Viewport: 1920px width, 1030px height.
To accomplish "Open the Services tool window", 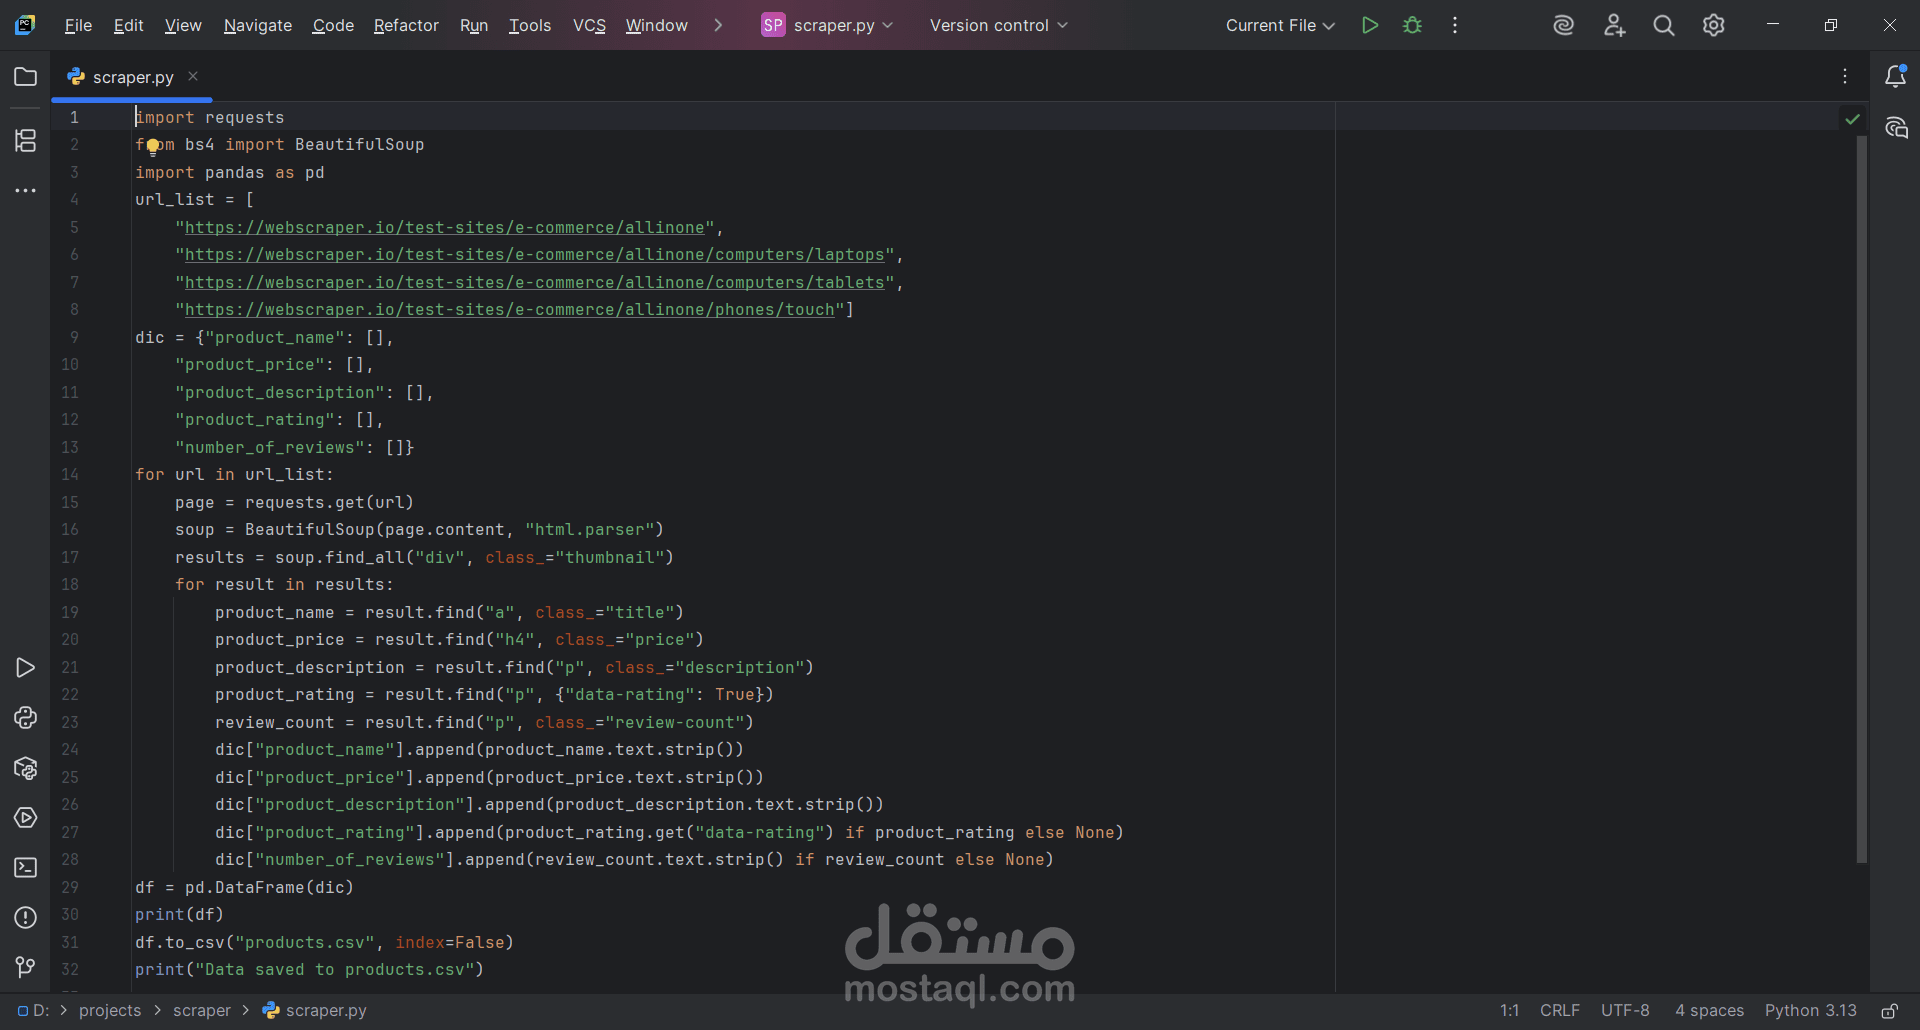I will pos(26,818).
